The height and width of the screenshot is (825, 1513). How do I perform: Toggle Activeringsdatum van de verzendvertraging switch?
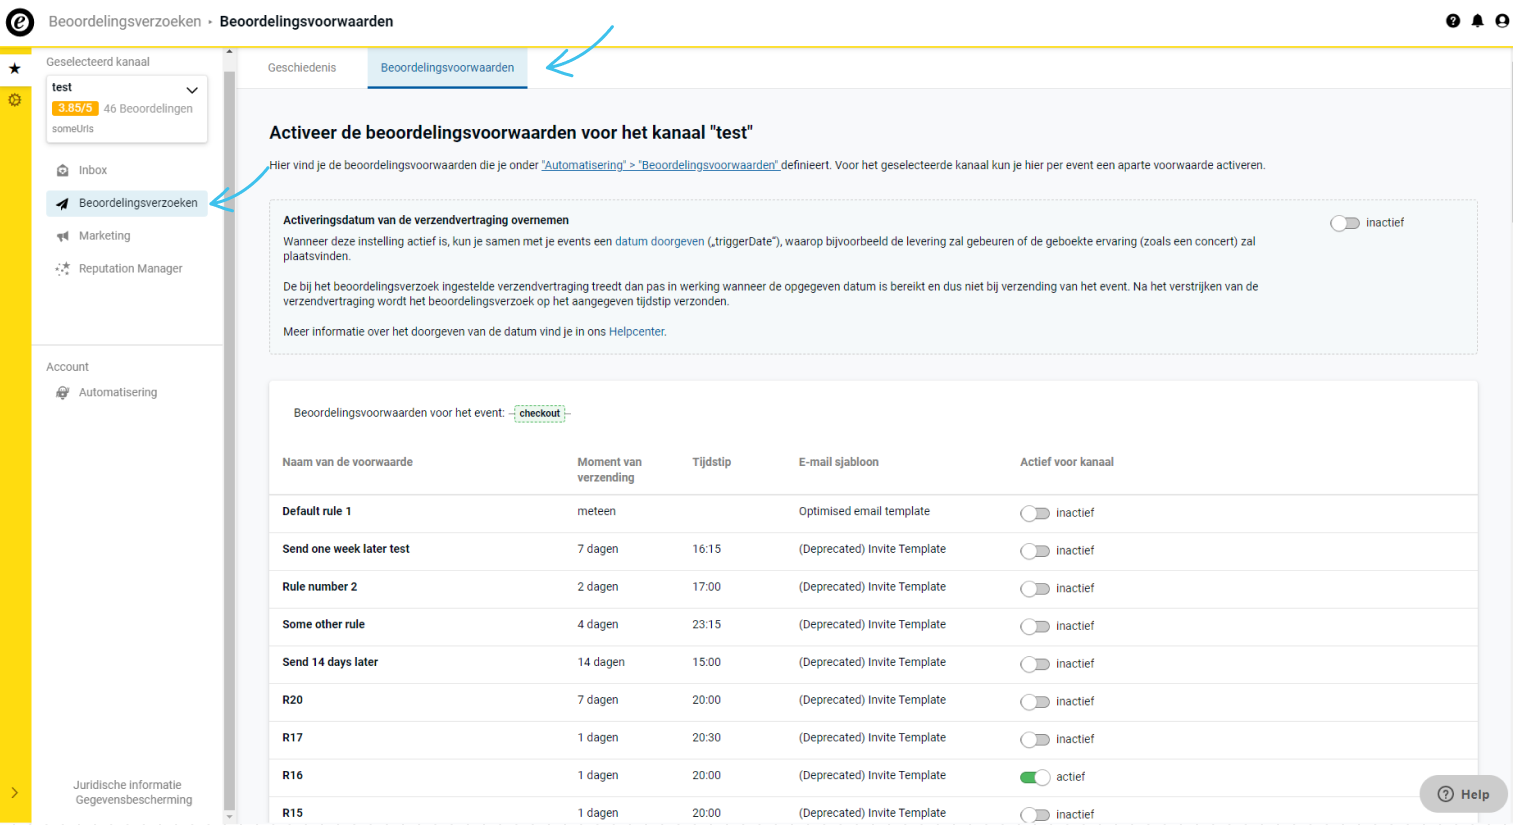[x=1345, y=223]
